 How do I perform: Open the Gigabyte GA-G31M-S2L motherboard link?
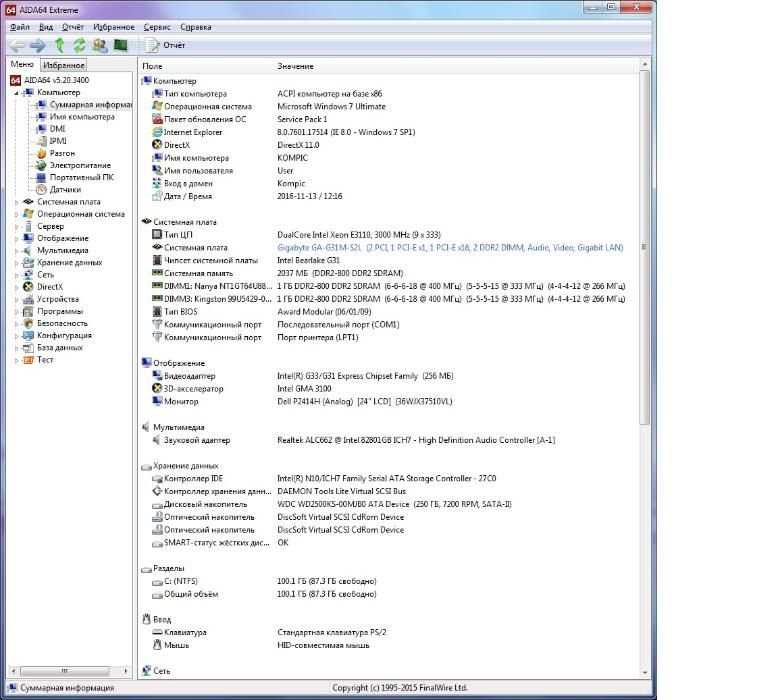450,248
